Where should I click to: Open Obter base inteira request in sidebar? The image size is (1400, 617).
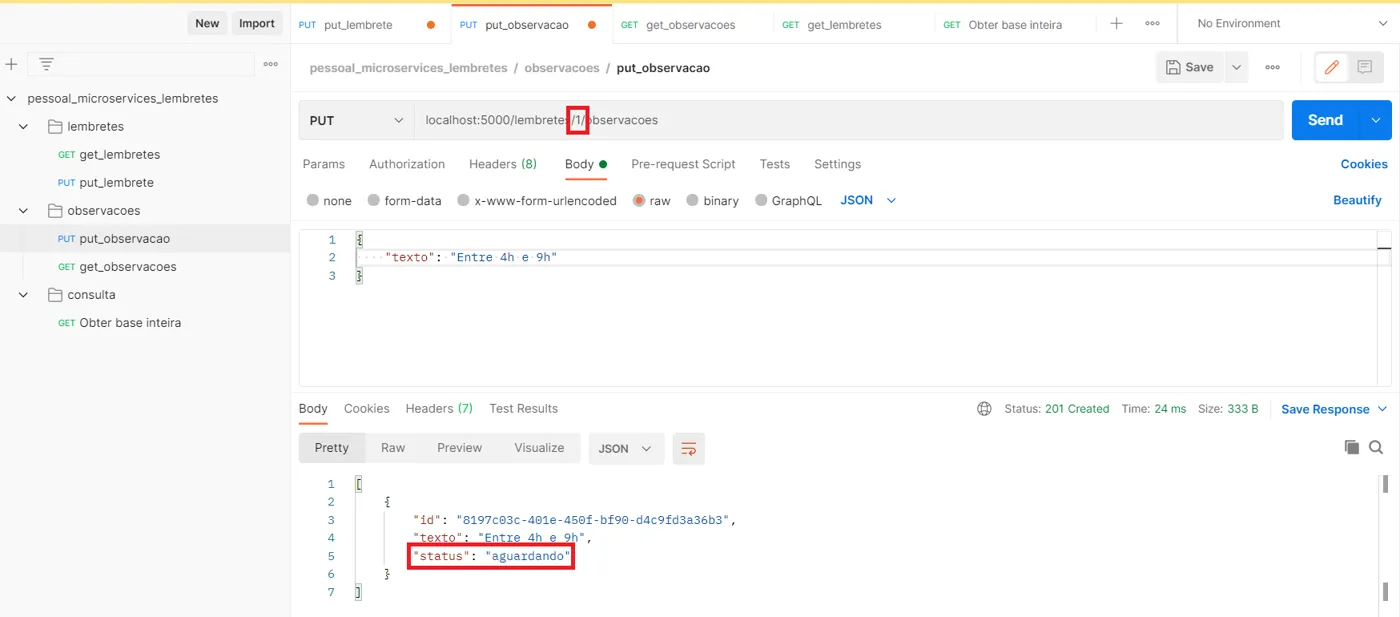tap(130, 323)
